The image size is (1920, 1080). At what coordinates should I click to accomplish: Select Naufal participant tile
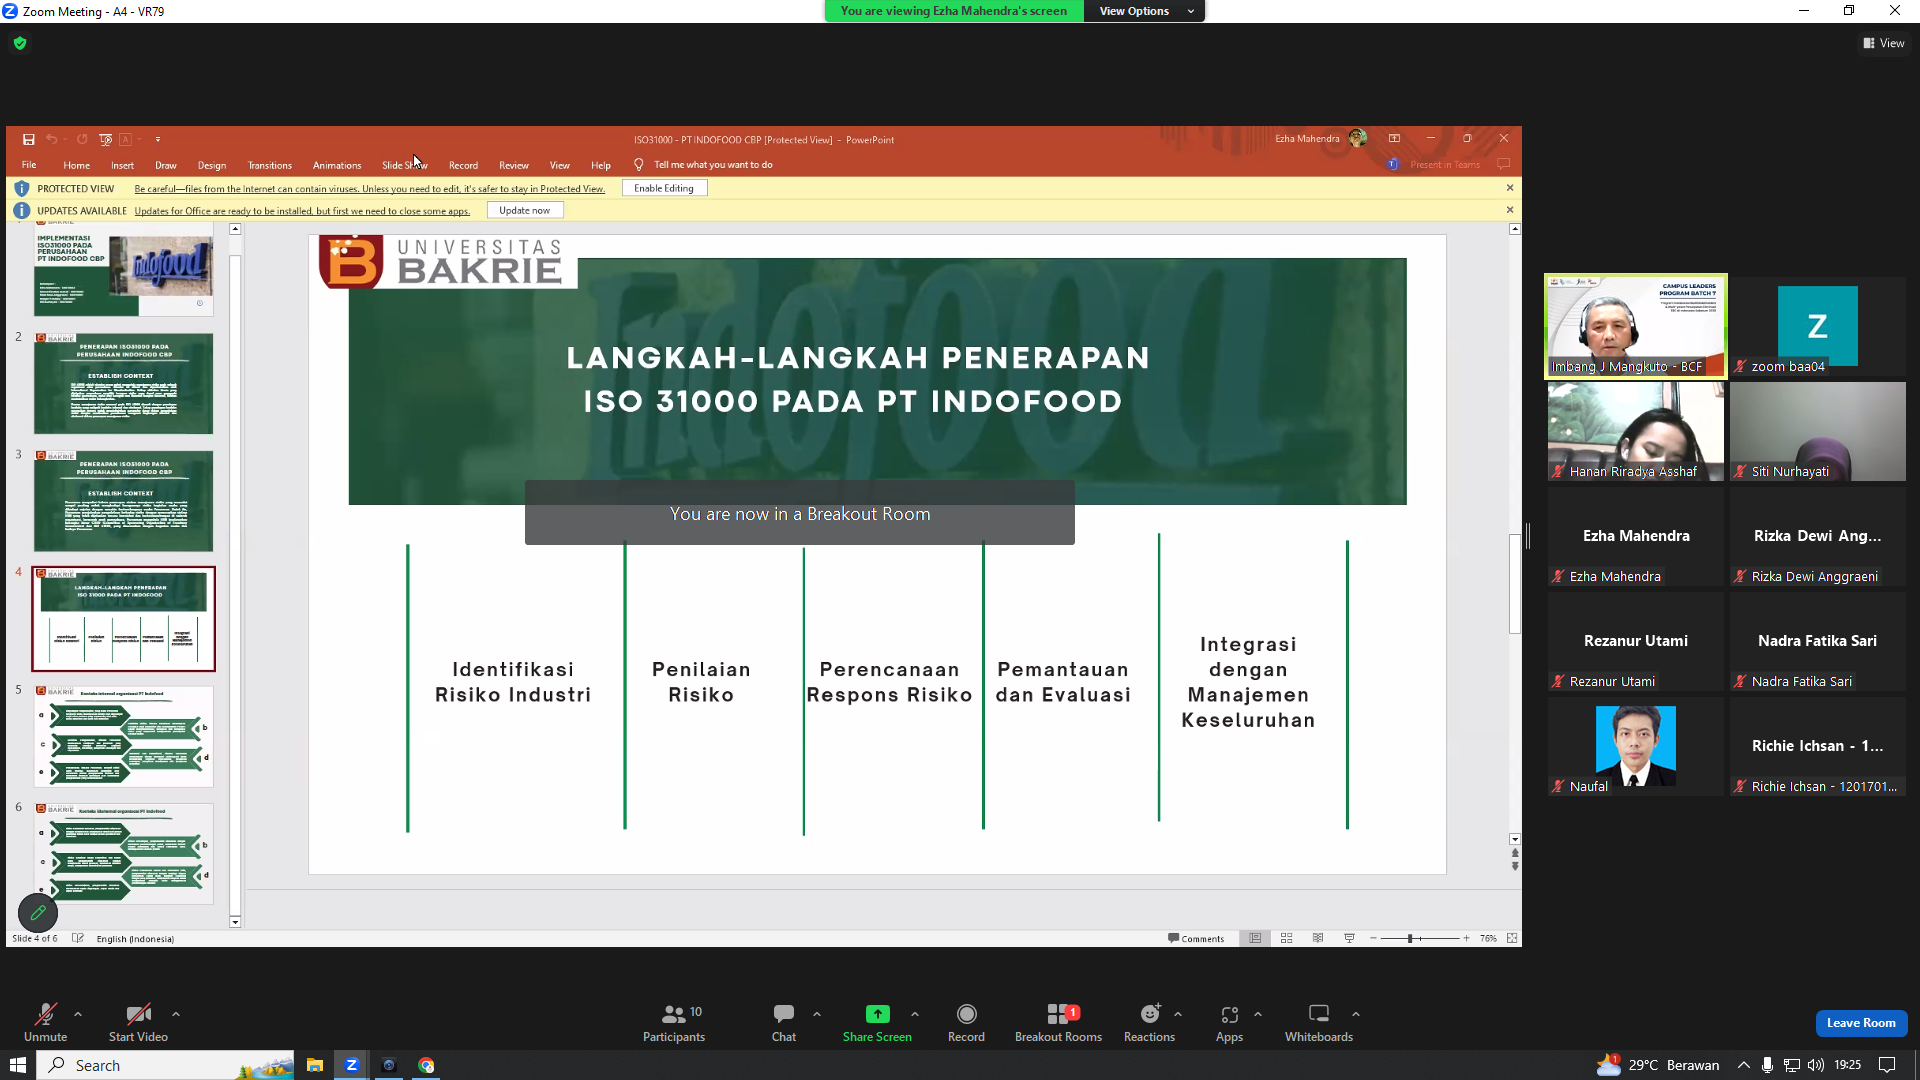click(1636, 746)
